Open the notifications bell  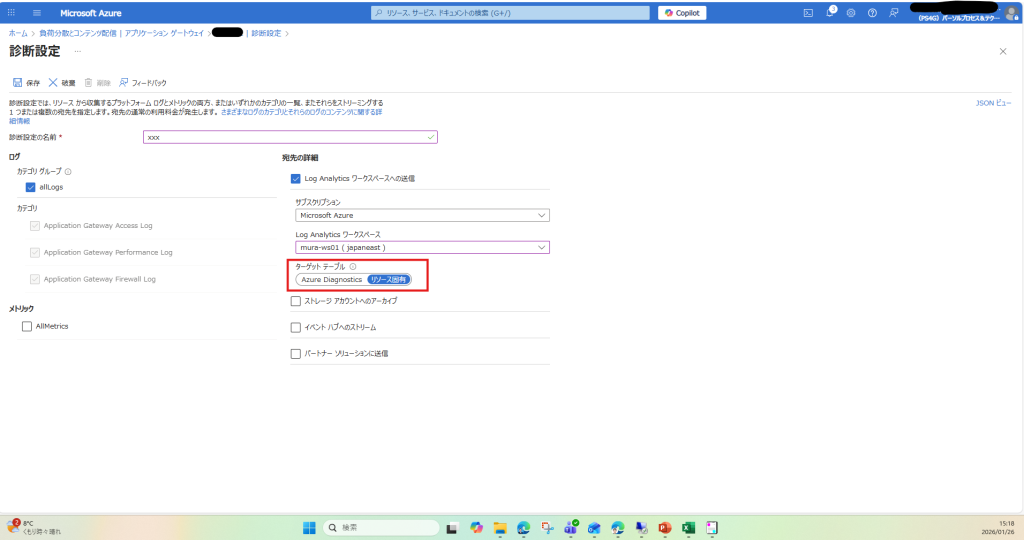point(830,13)
